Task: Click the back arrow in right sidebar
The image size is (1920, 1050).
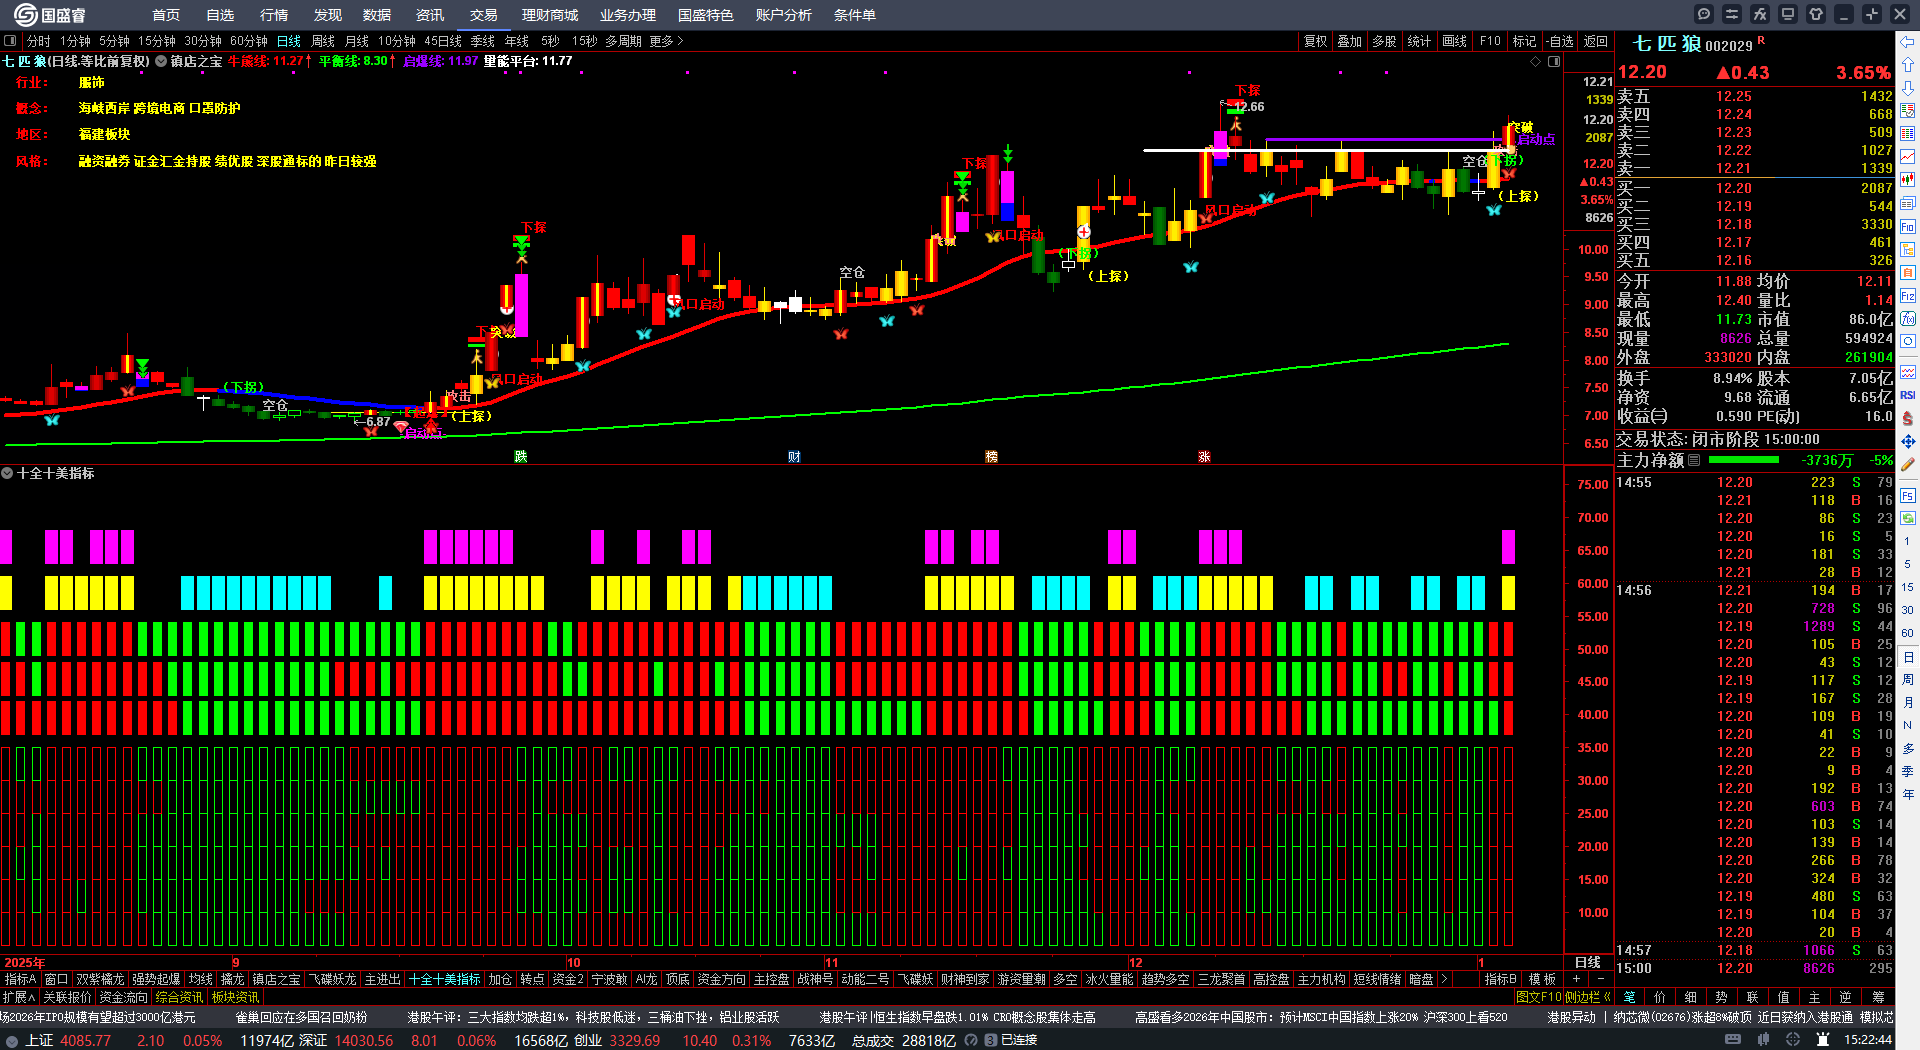Action: [x=1908, y=42]
